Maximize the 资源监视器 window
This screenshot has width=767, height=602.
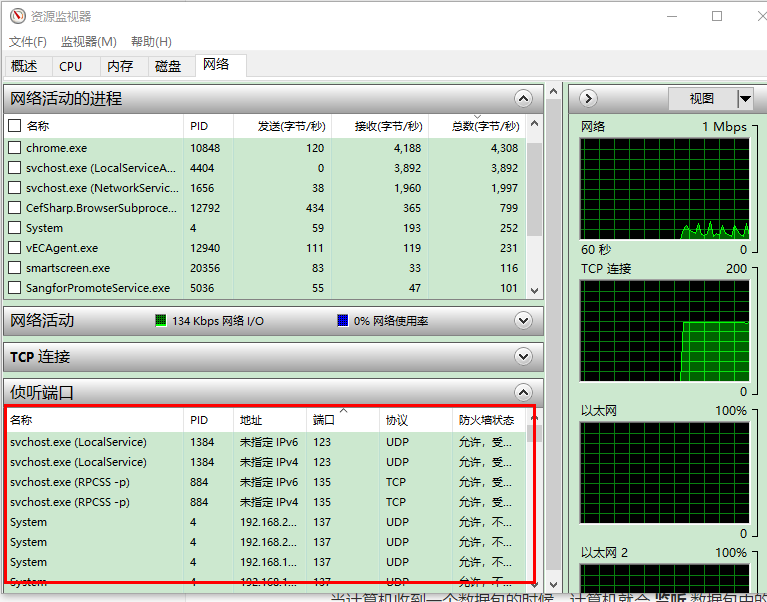[717, 16]
